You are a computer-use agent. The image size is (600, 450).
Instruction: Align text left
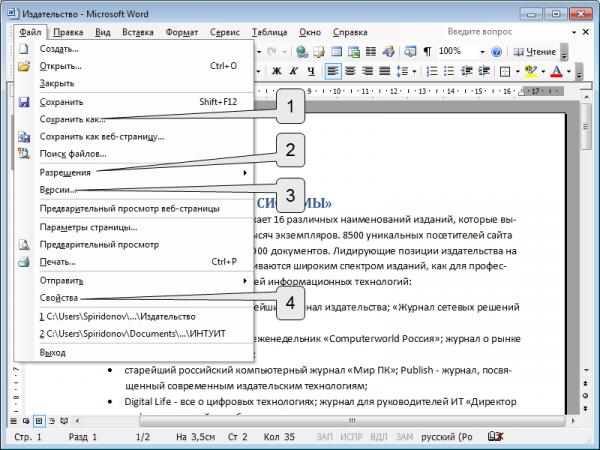click(333, 71)
